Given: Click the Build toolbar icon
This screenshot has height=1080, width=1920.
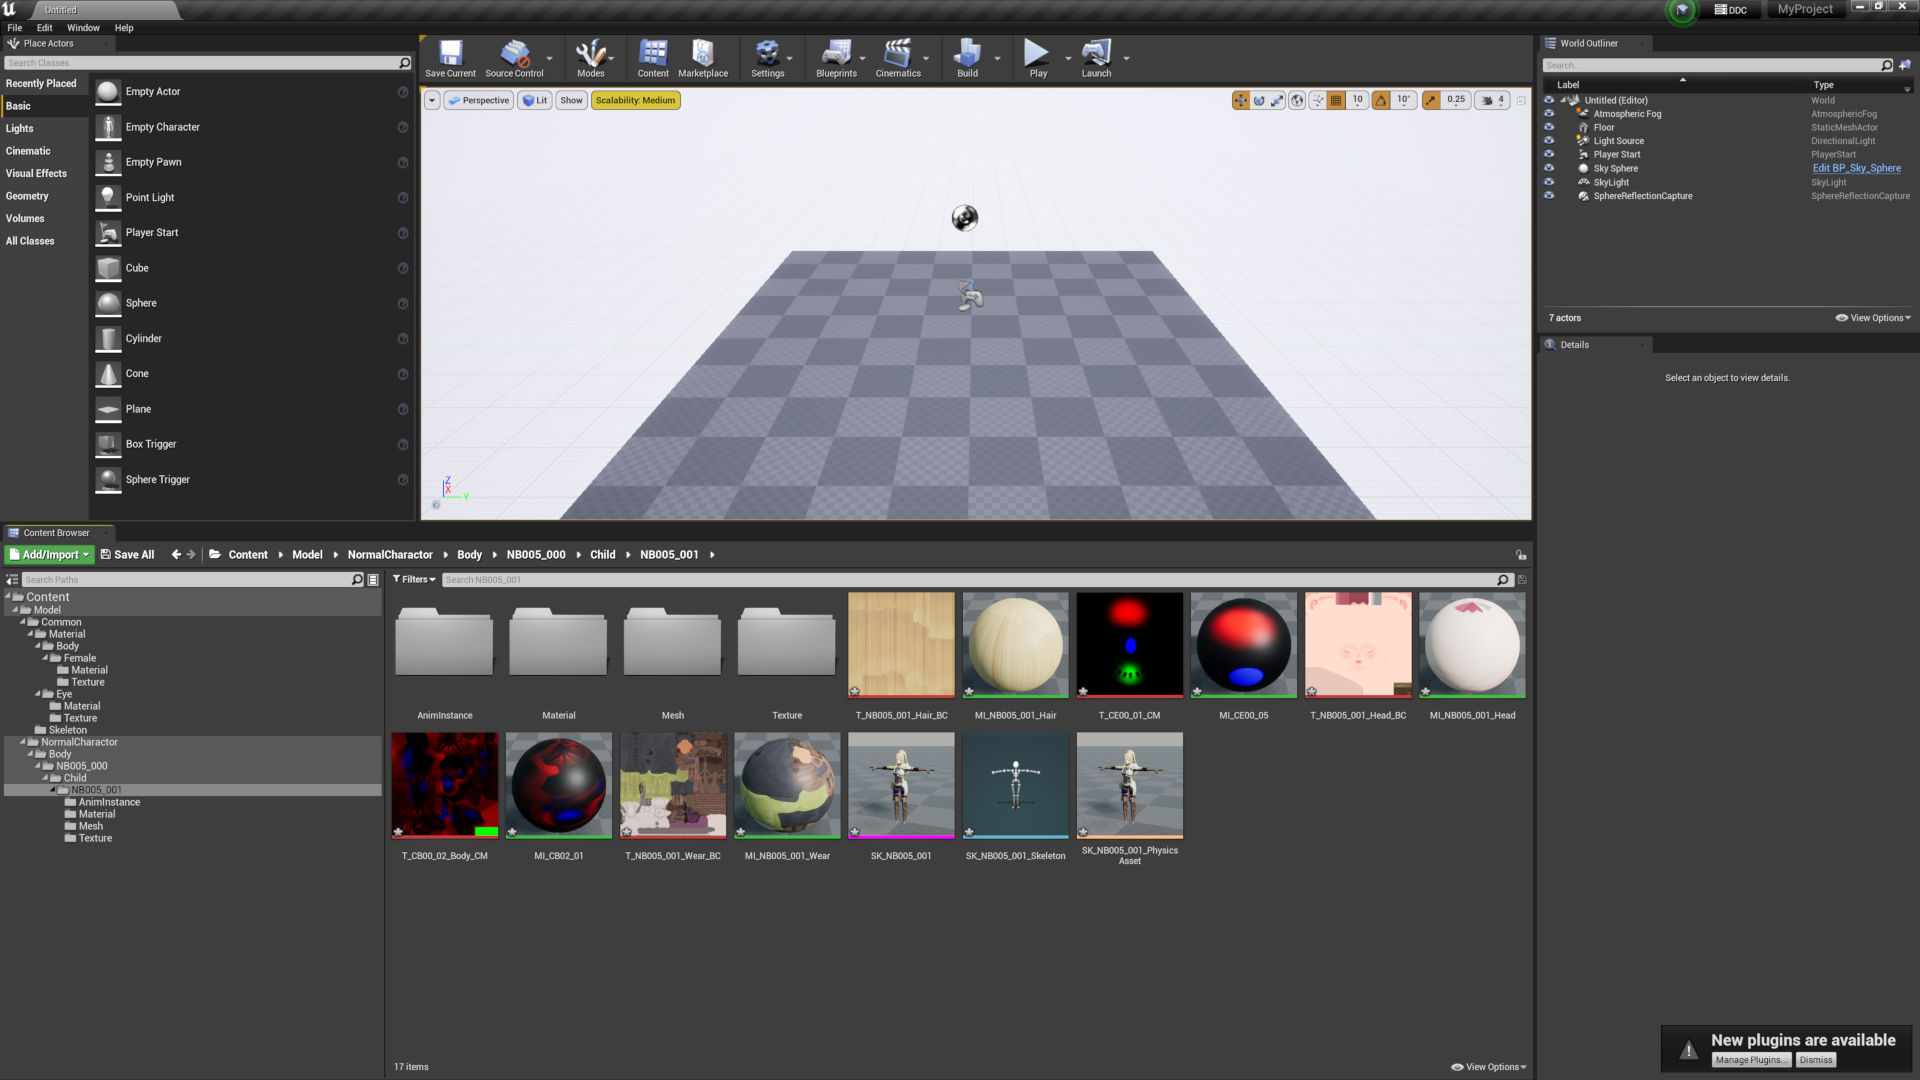Looking at the screenshot, I should [967, 59].
